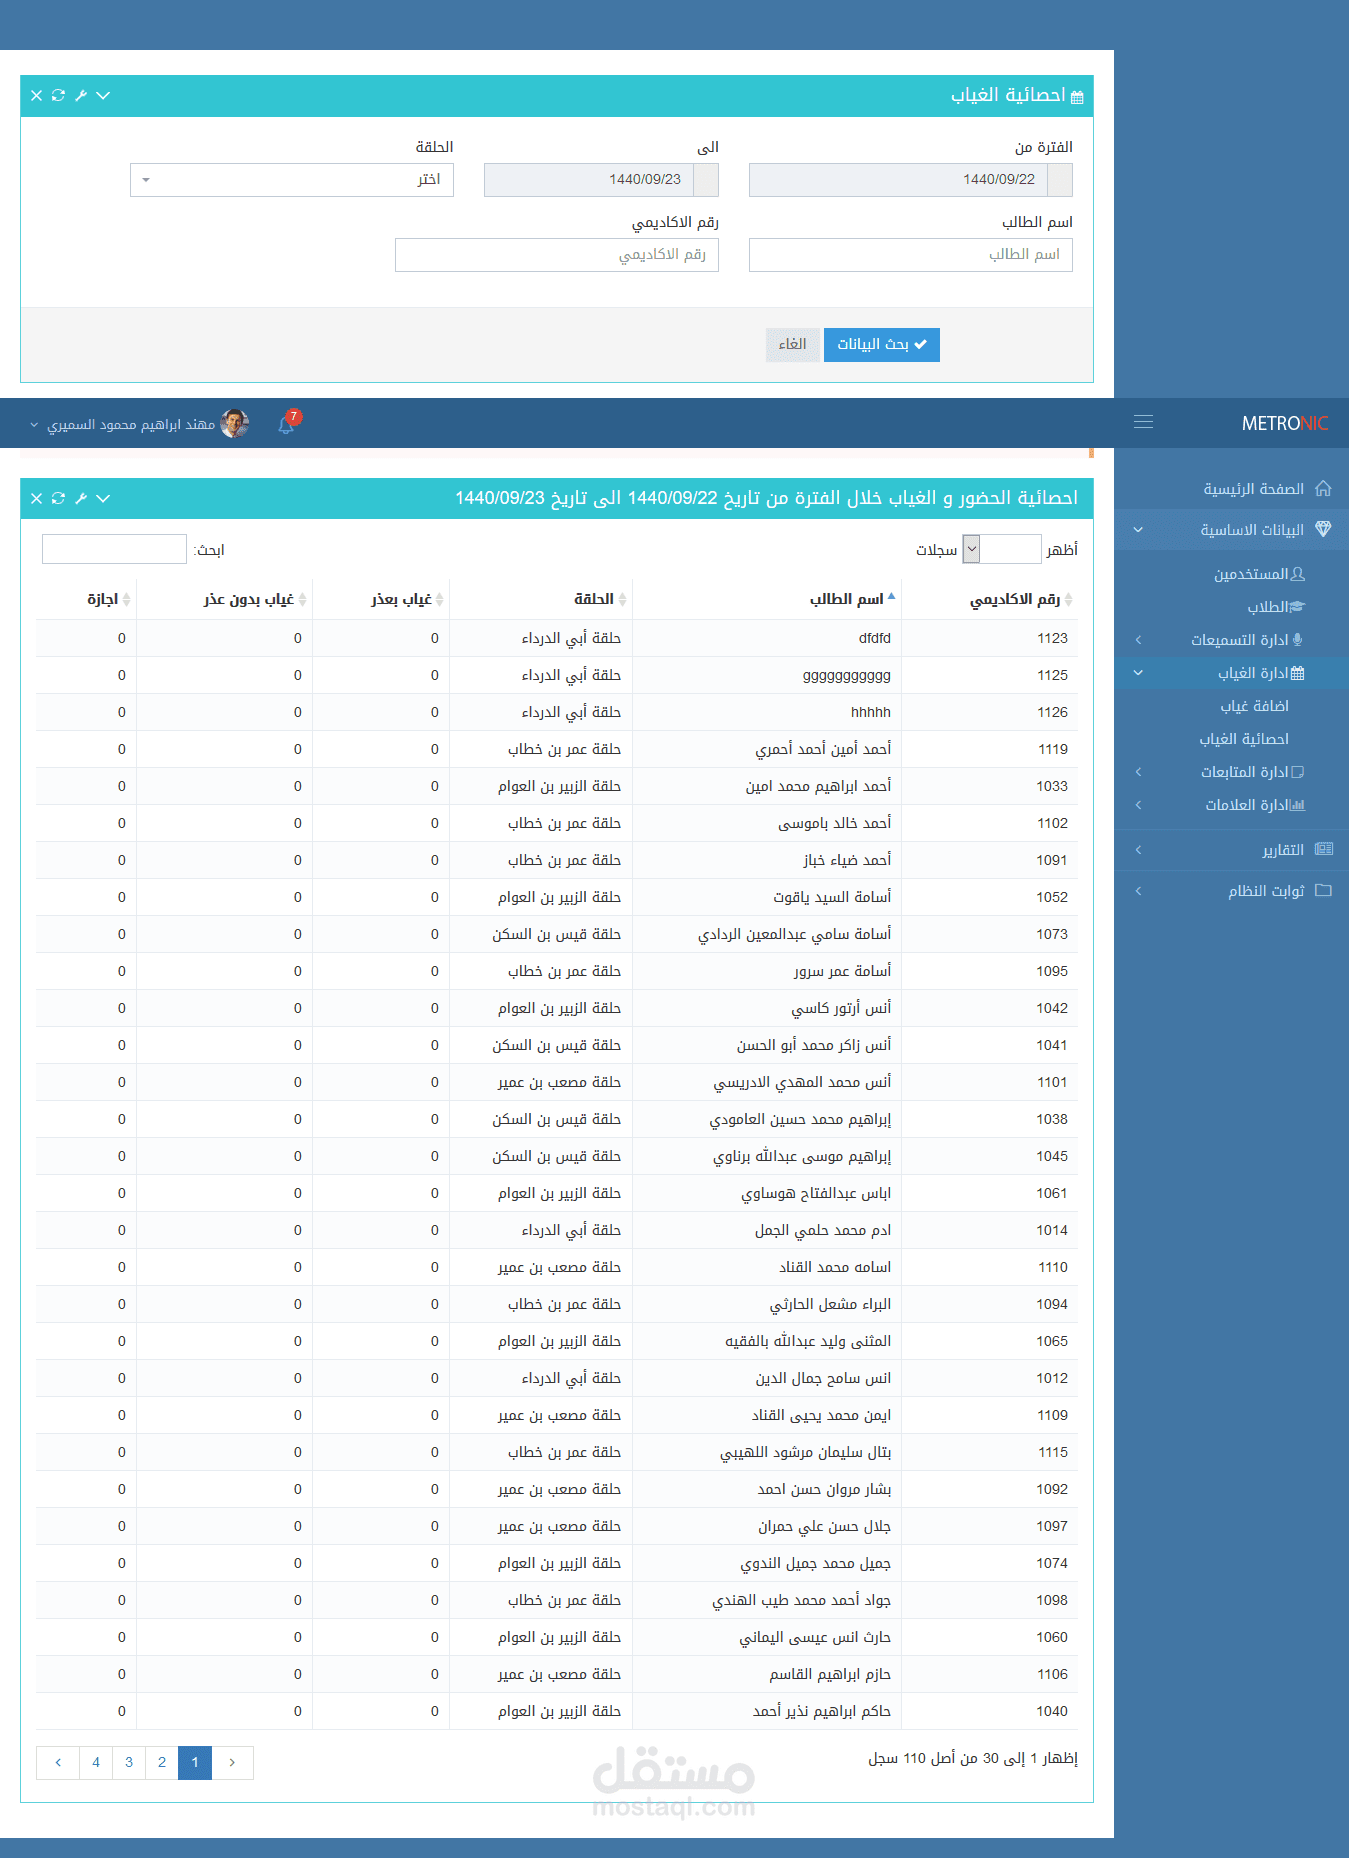
Task: Focus the ابحث table search box
Action: (114, 549)
